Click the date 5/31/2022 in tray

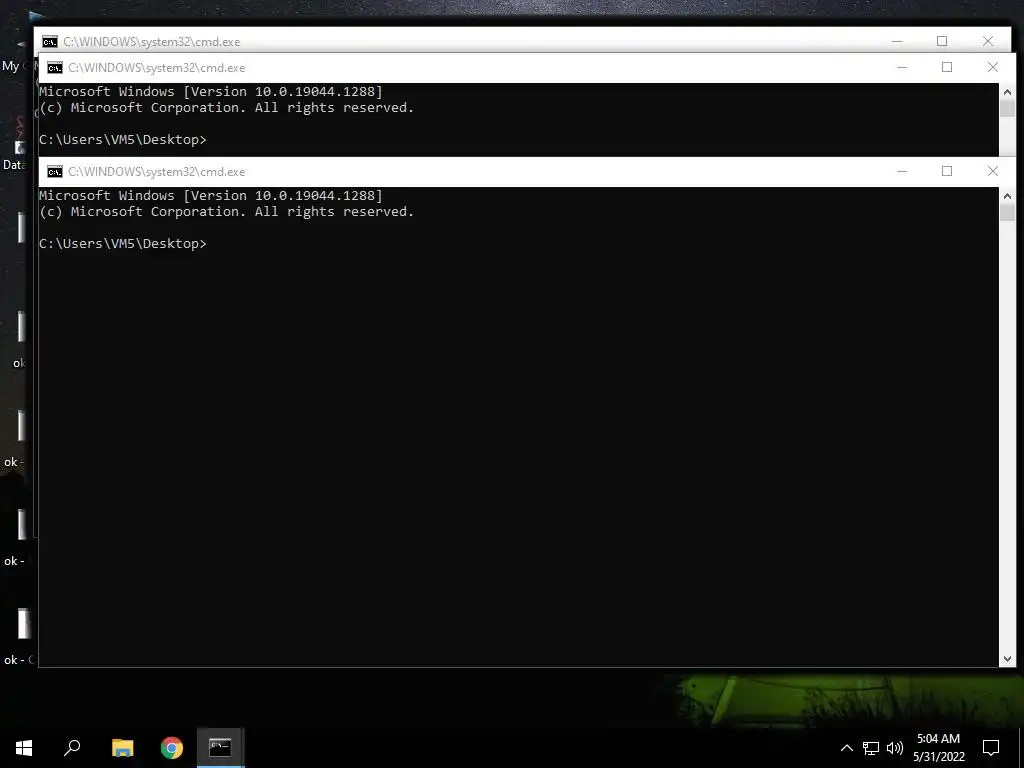(x=938, y=757)
